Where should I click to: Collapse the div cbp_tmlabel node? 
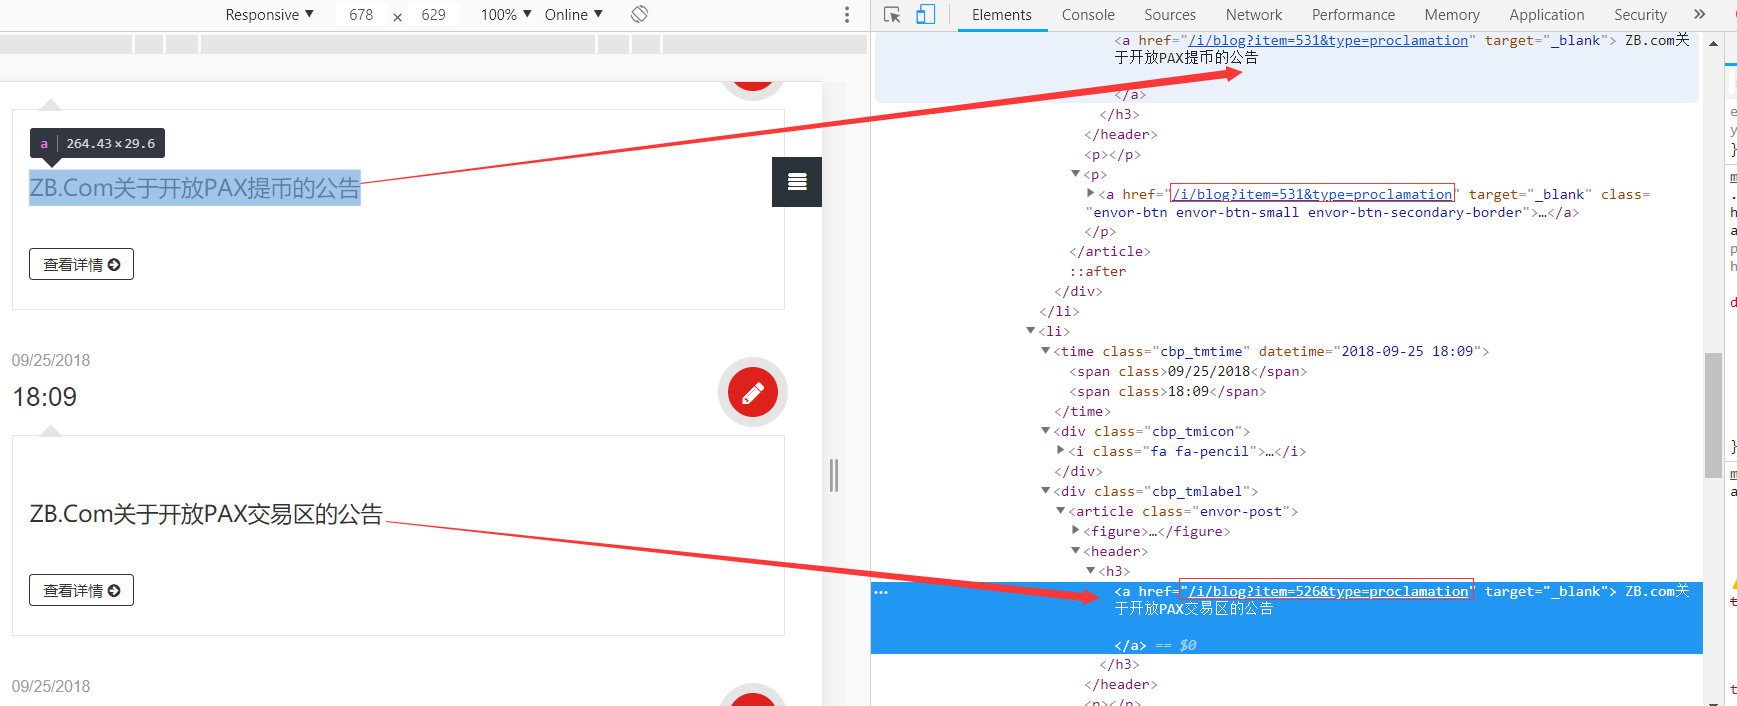tap(1045, 490)
